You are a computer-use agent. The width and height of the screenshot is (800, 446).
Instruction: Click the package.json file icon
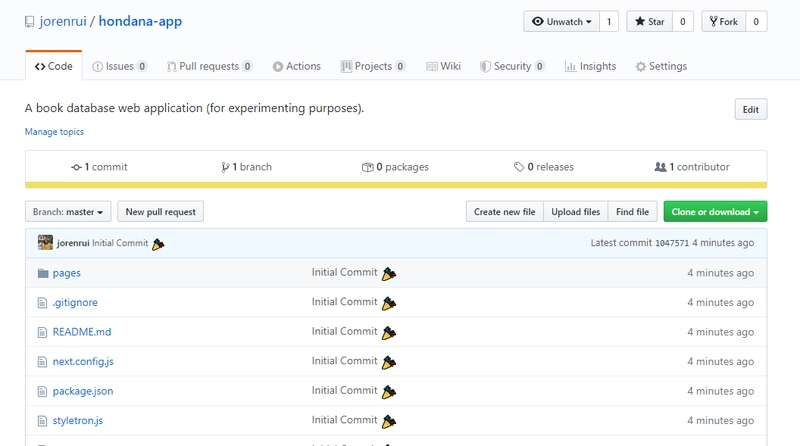pyautogui.click(x=42, y=391)
